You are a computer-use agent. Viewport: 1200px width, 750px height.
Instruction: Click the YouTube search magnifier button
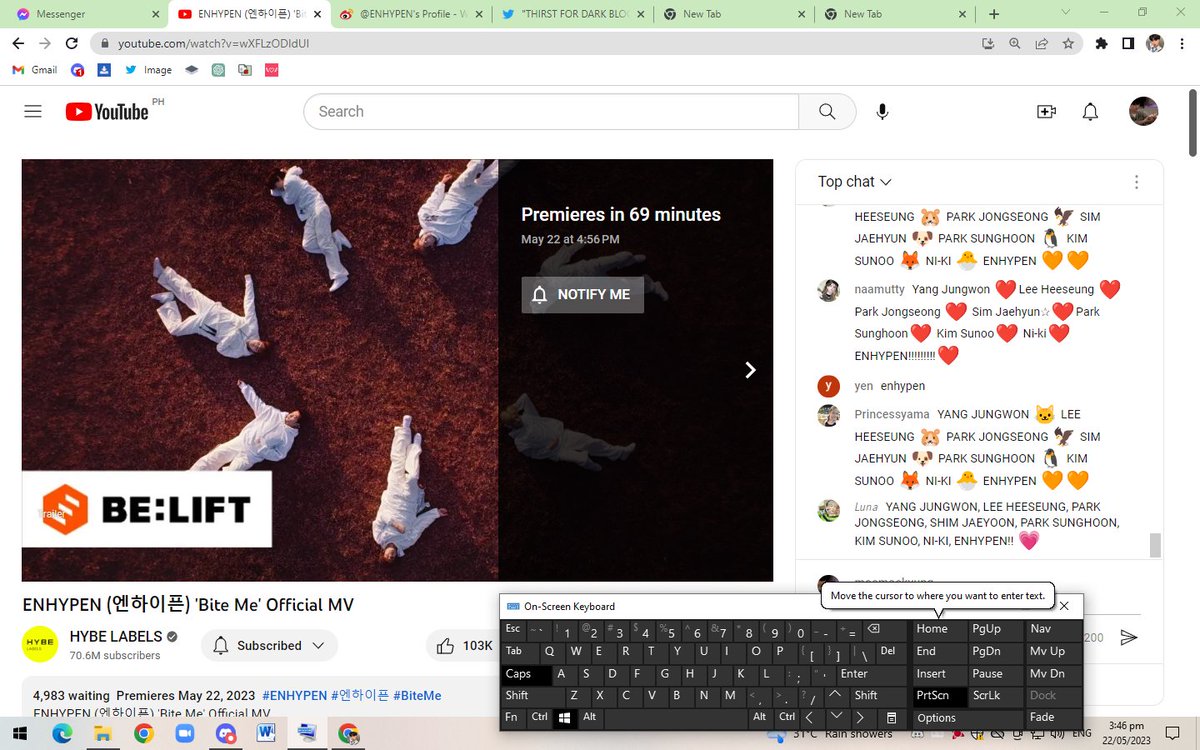point(827,112)
